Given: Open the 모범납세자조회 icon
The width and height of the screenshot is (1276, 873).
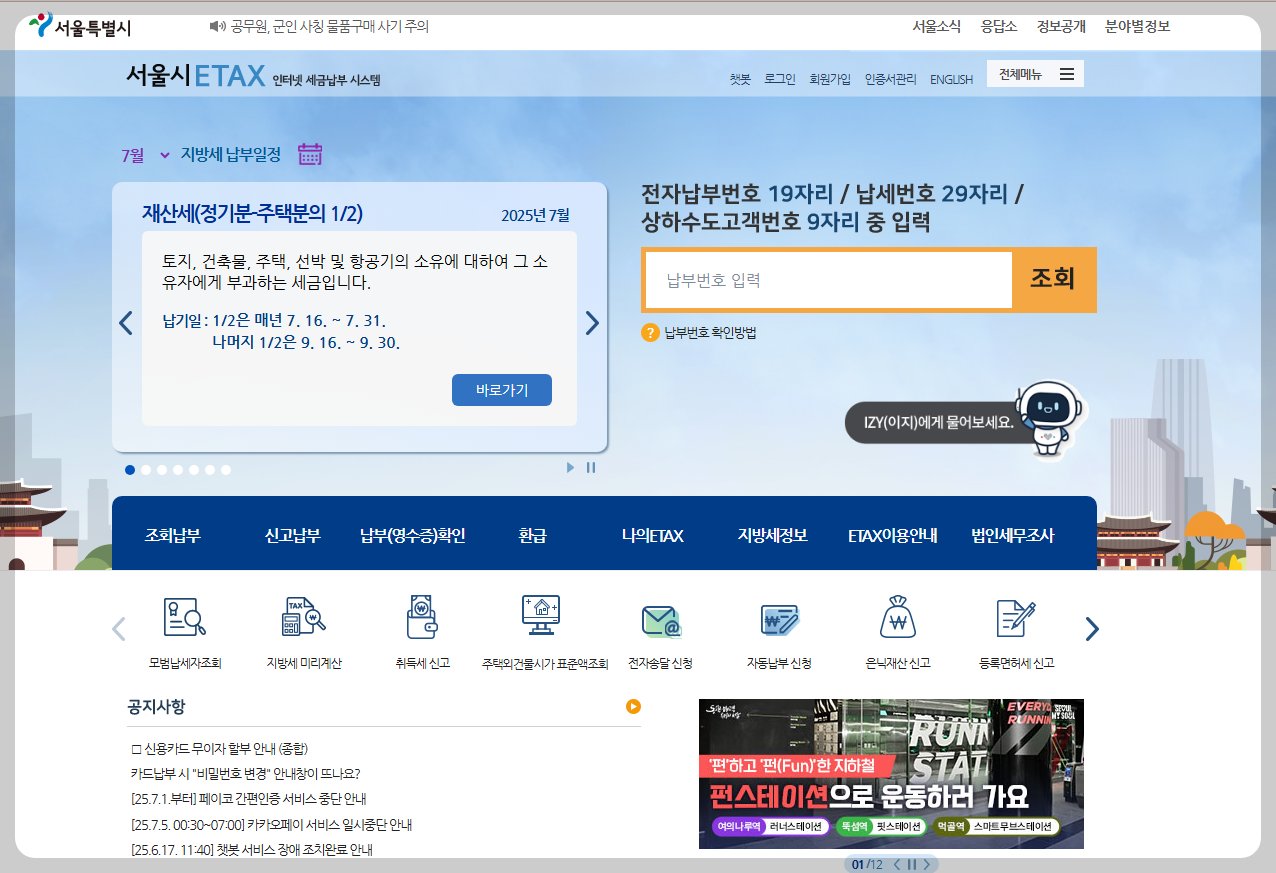Looking at the screenshot, I should [x=185, y=618].
